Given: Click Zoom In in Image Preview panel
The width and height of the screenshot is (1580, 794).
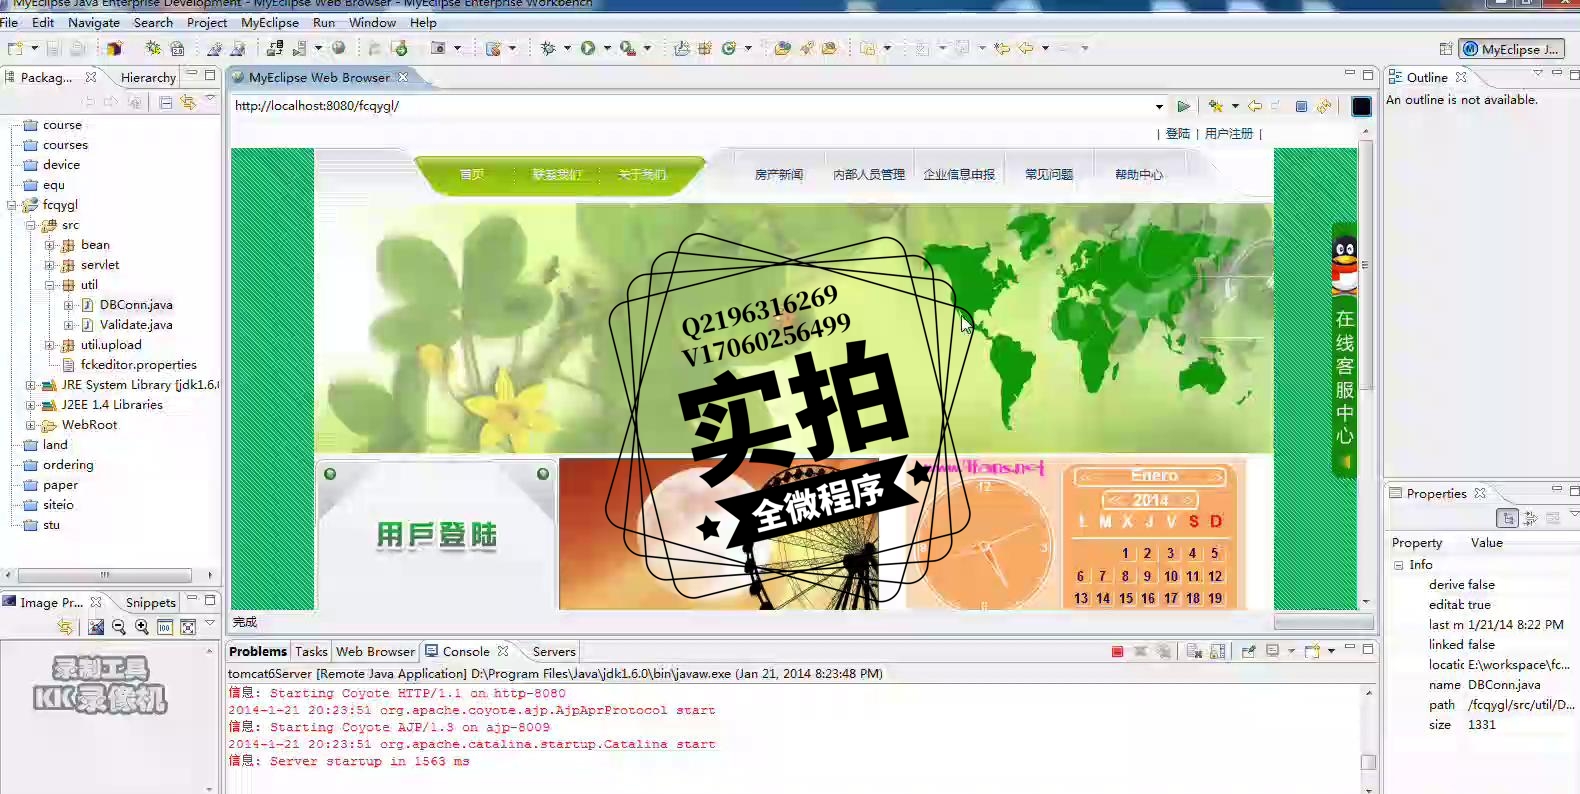Looking at the screenshot, I should 142,627.
